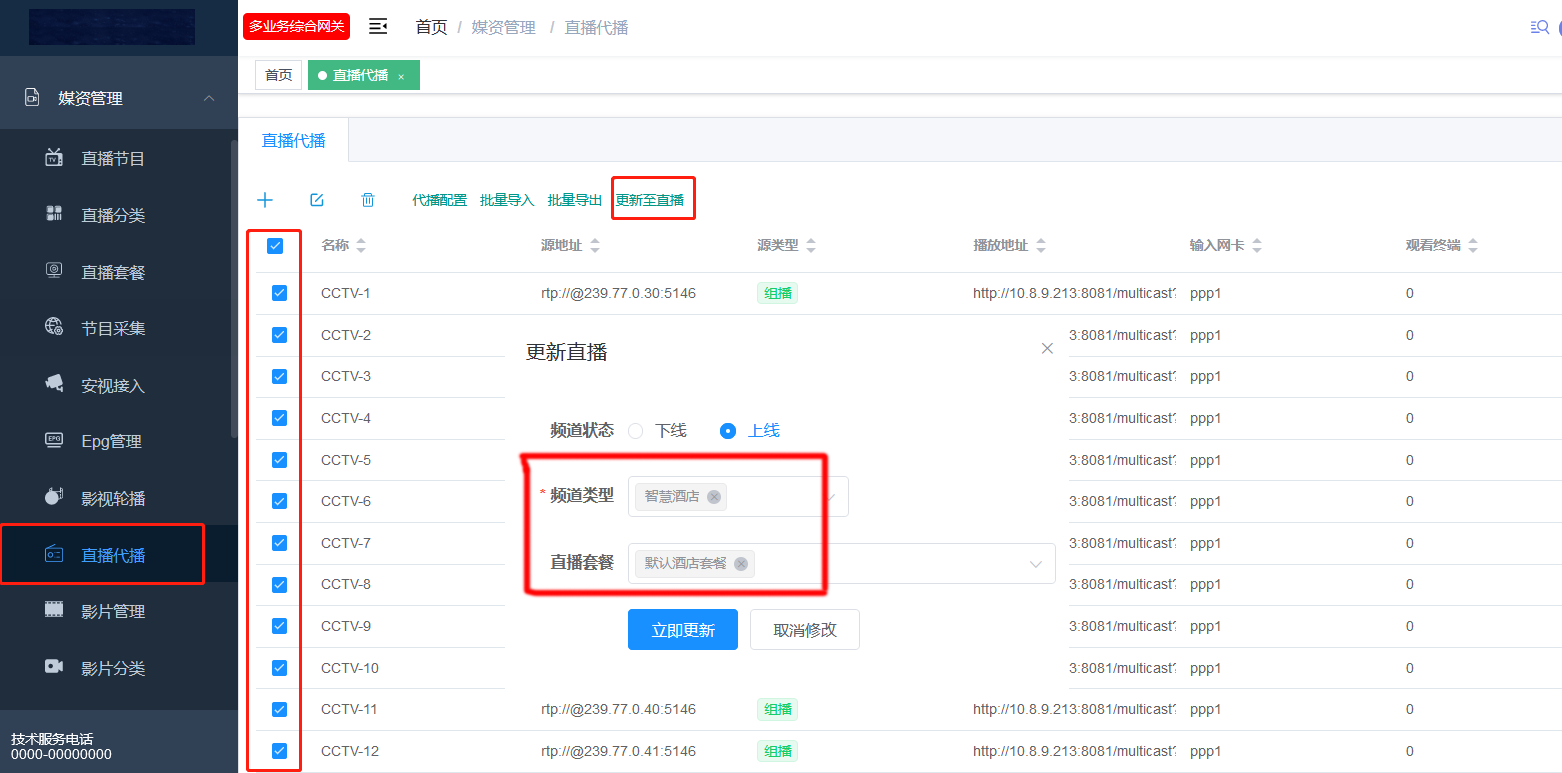Click the edit pencil icon in toolbar
1562x773 pixels.
tap(317, 200)
